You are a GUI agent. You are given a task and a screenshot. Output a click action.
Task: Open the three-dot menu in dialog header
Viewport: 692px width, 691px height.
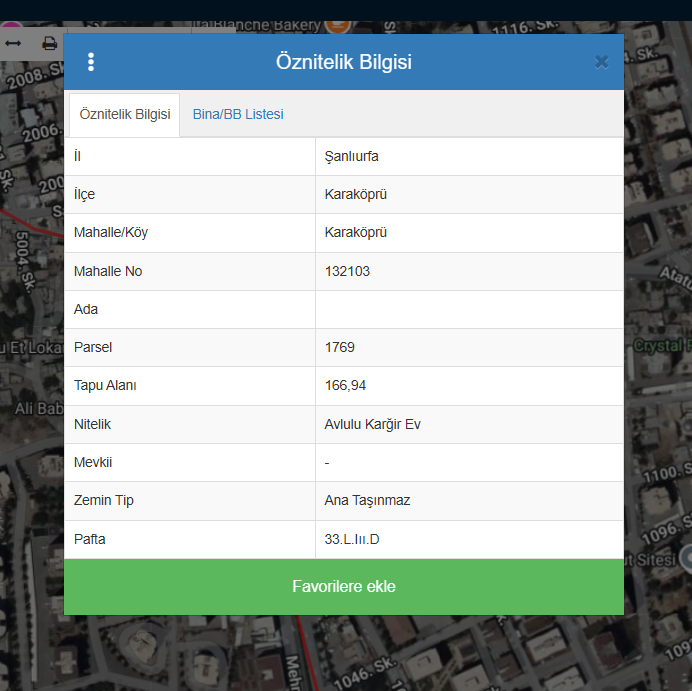91,62
